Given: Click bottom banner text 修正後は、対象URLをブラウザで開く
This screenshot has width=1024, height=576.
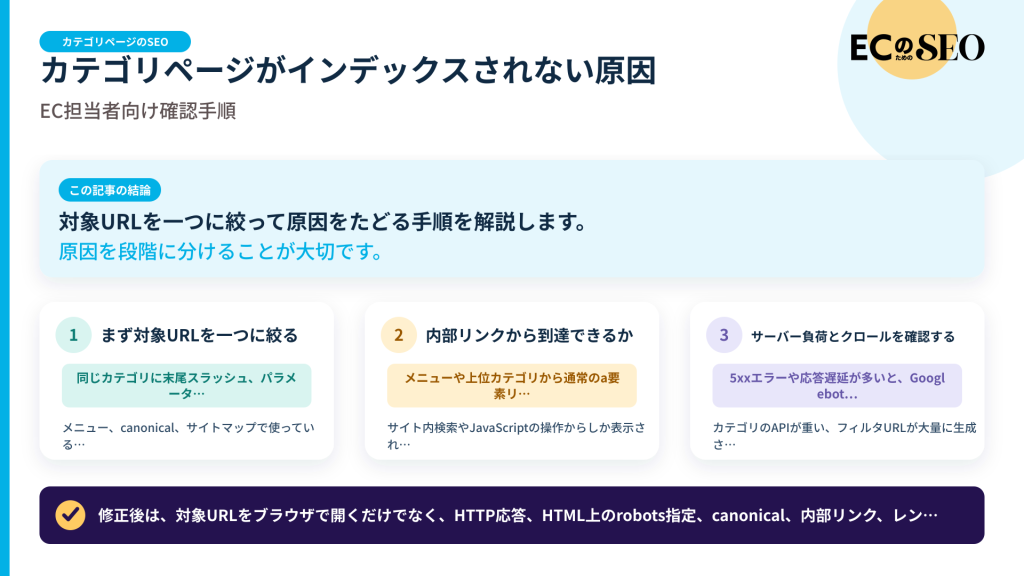Looking at the screenshot, I should pos(518,515).
